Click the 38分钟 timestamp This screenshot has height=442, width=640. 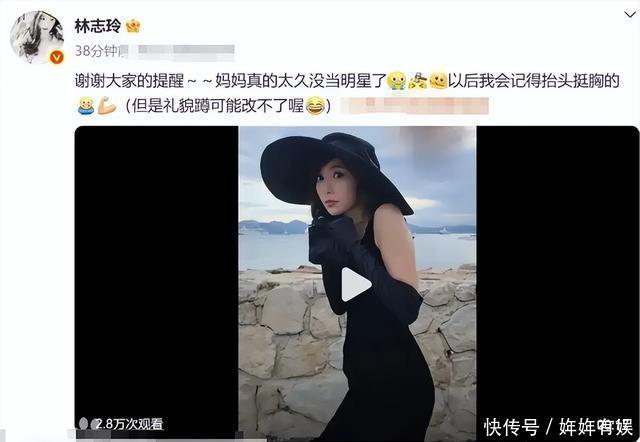(x=96, y=51)
